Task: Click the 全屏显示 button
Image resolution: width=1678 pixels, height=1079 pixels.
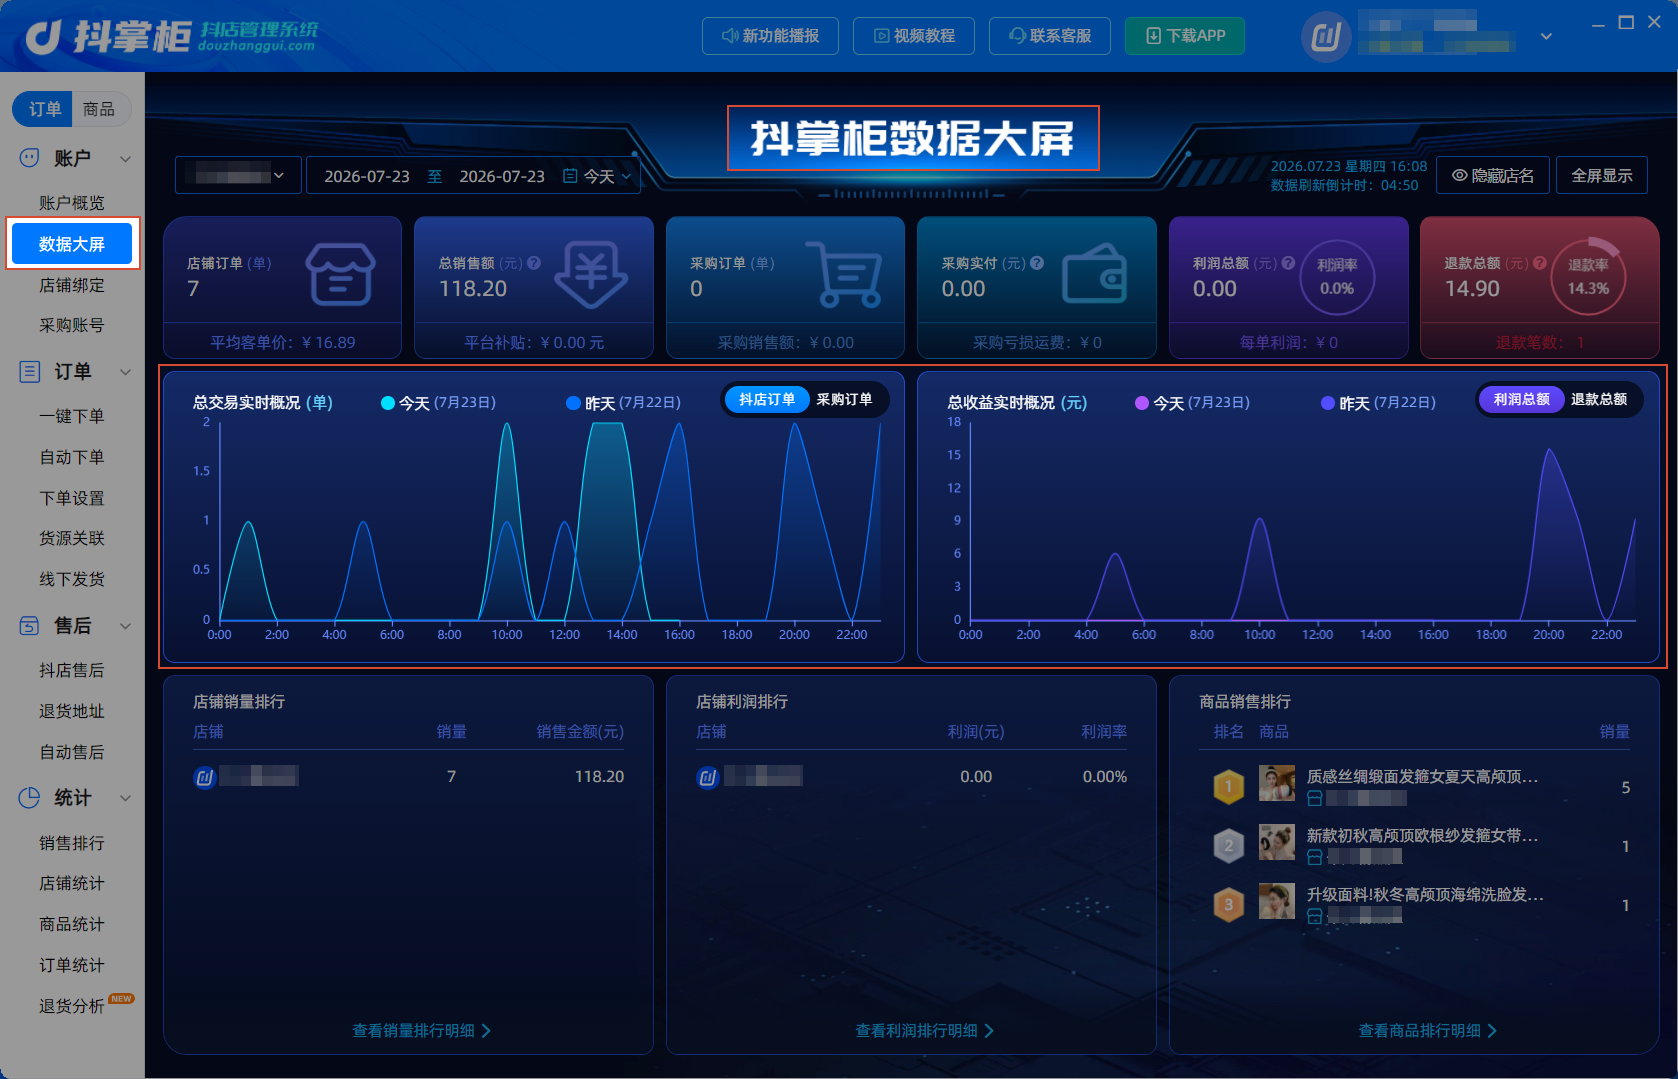Action: [x=1602, y=176]
